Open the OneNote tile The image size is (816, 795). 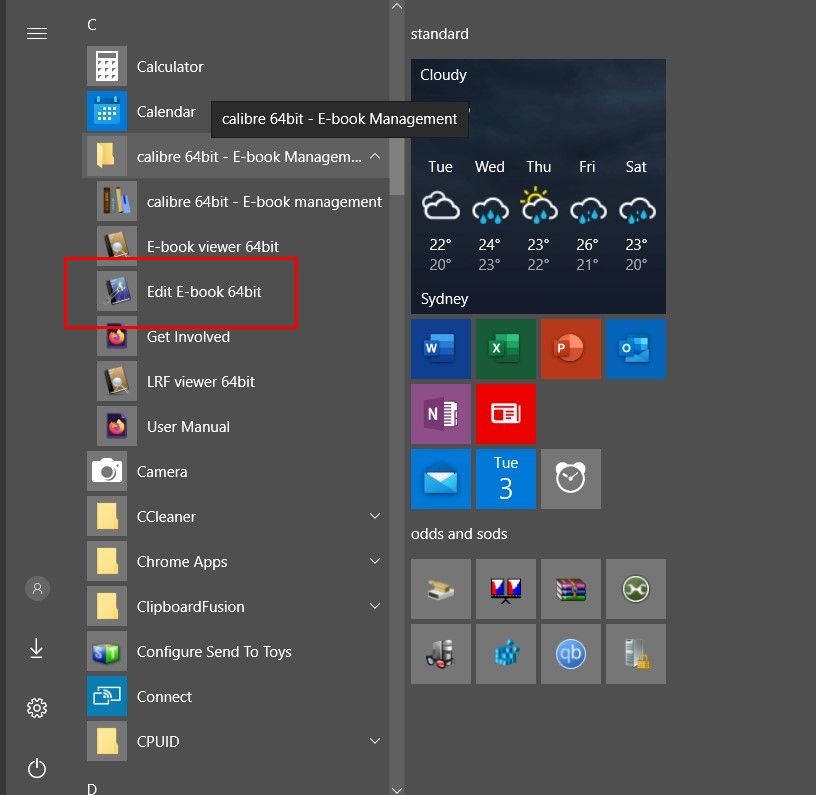pyautogui.click(x=441, y=414)
